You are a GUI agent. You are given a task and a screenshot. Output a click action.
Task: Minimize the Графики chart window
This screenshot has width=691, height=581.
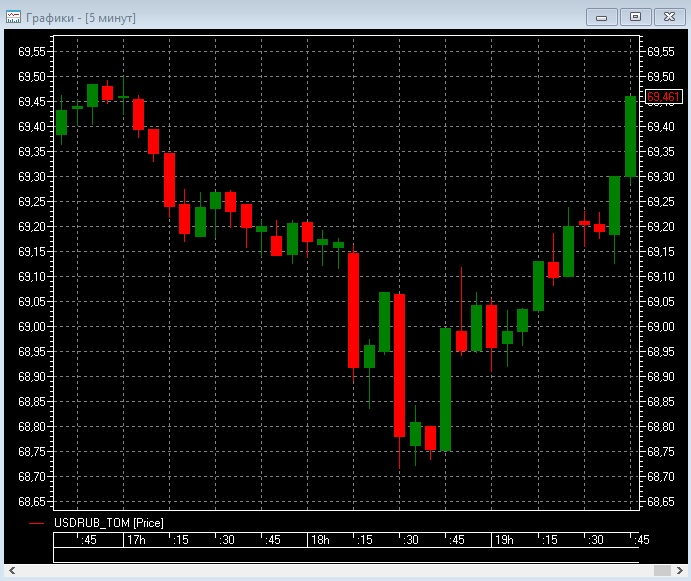coord(602,17)
